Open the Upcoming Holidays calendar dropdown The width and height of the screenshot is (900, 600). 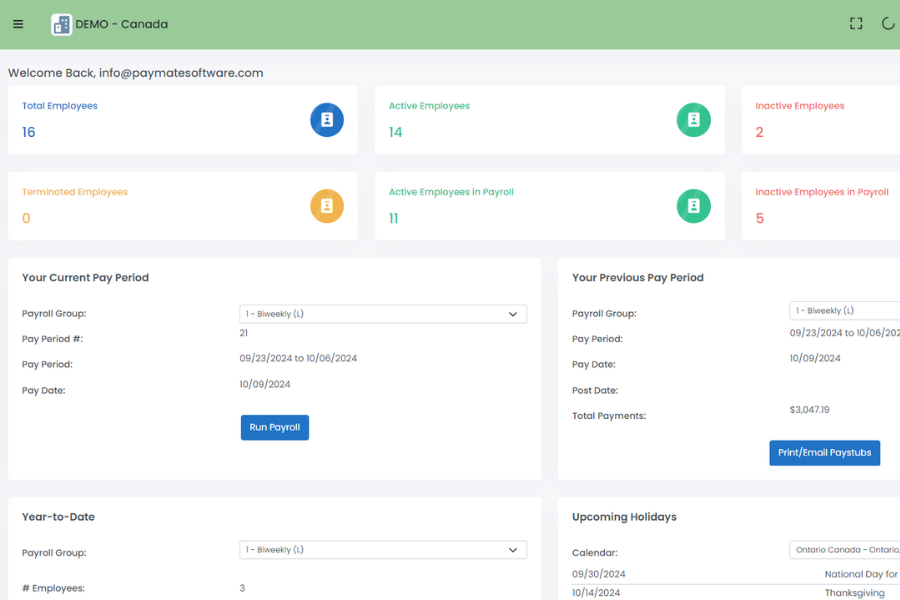click(x=845, y=550)
